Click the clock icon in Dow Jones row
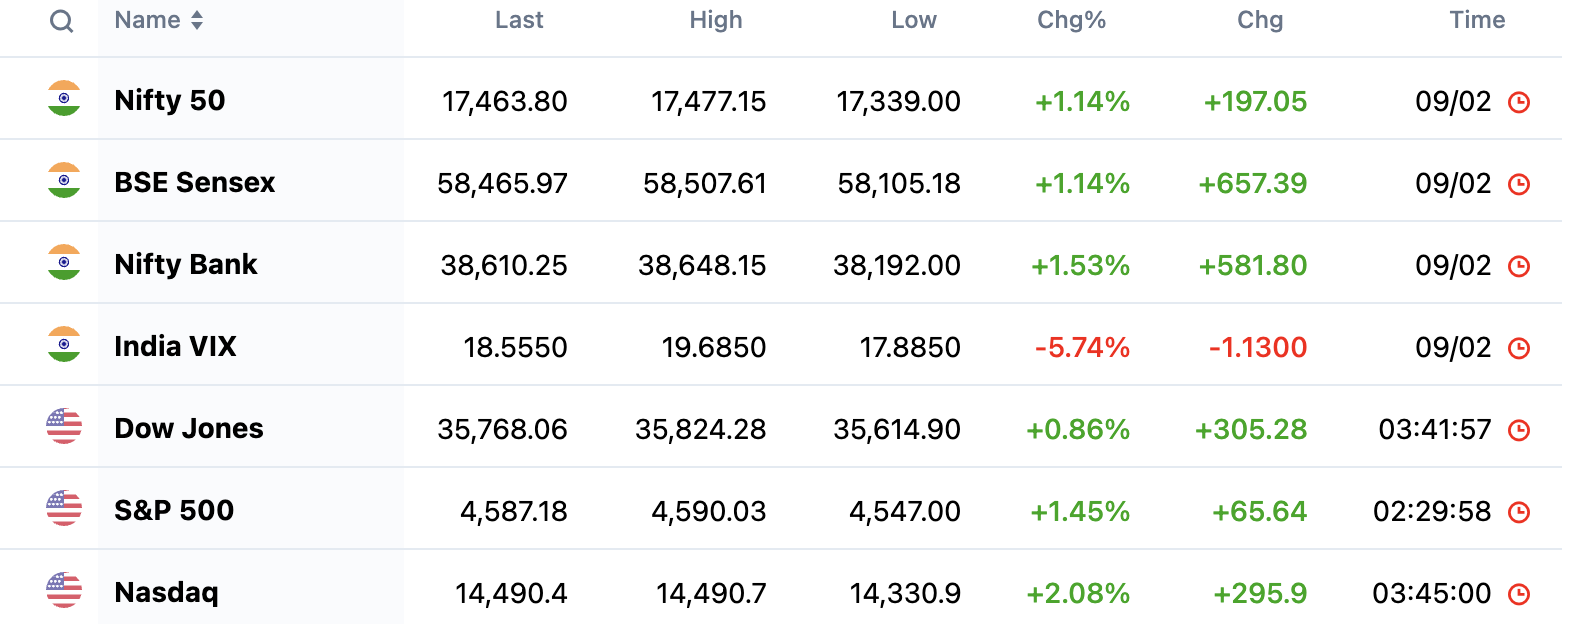 click(1519, 430)
